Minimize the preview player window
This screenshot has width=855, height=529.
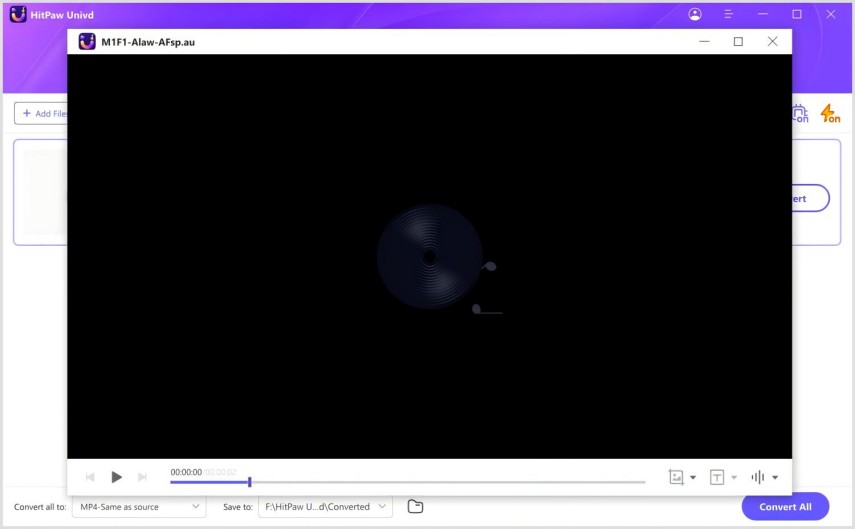click(x=705, y=41)
